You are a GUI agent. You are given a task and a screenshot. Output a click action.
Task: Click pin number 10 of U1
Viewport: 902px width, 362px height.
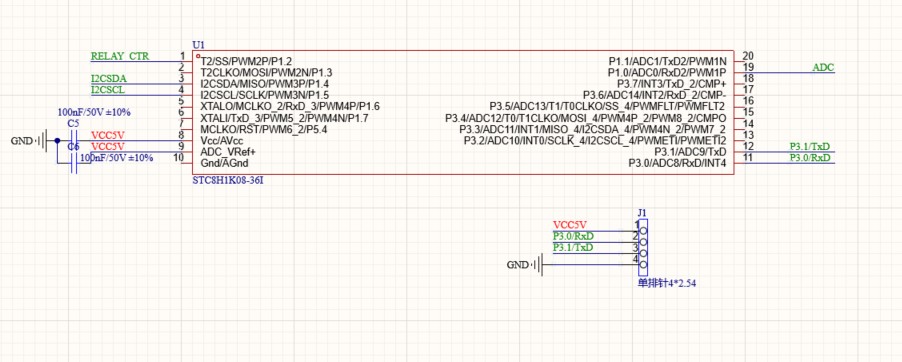point(179,158)
